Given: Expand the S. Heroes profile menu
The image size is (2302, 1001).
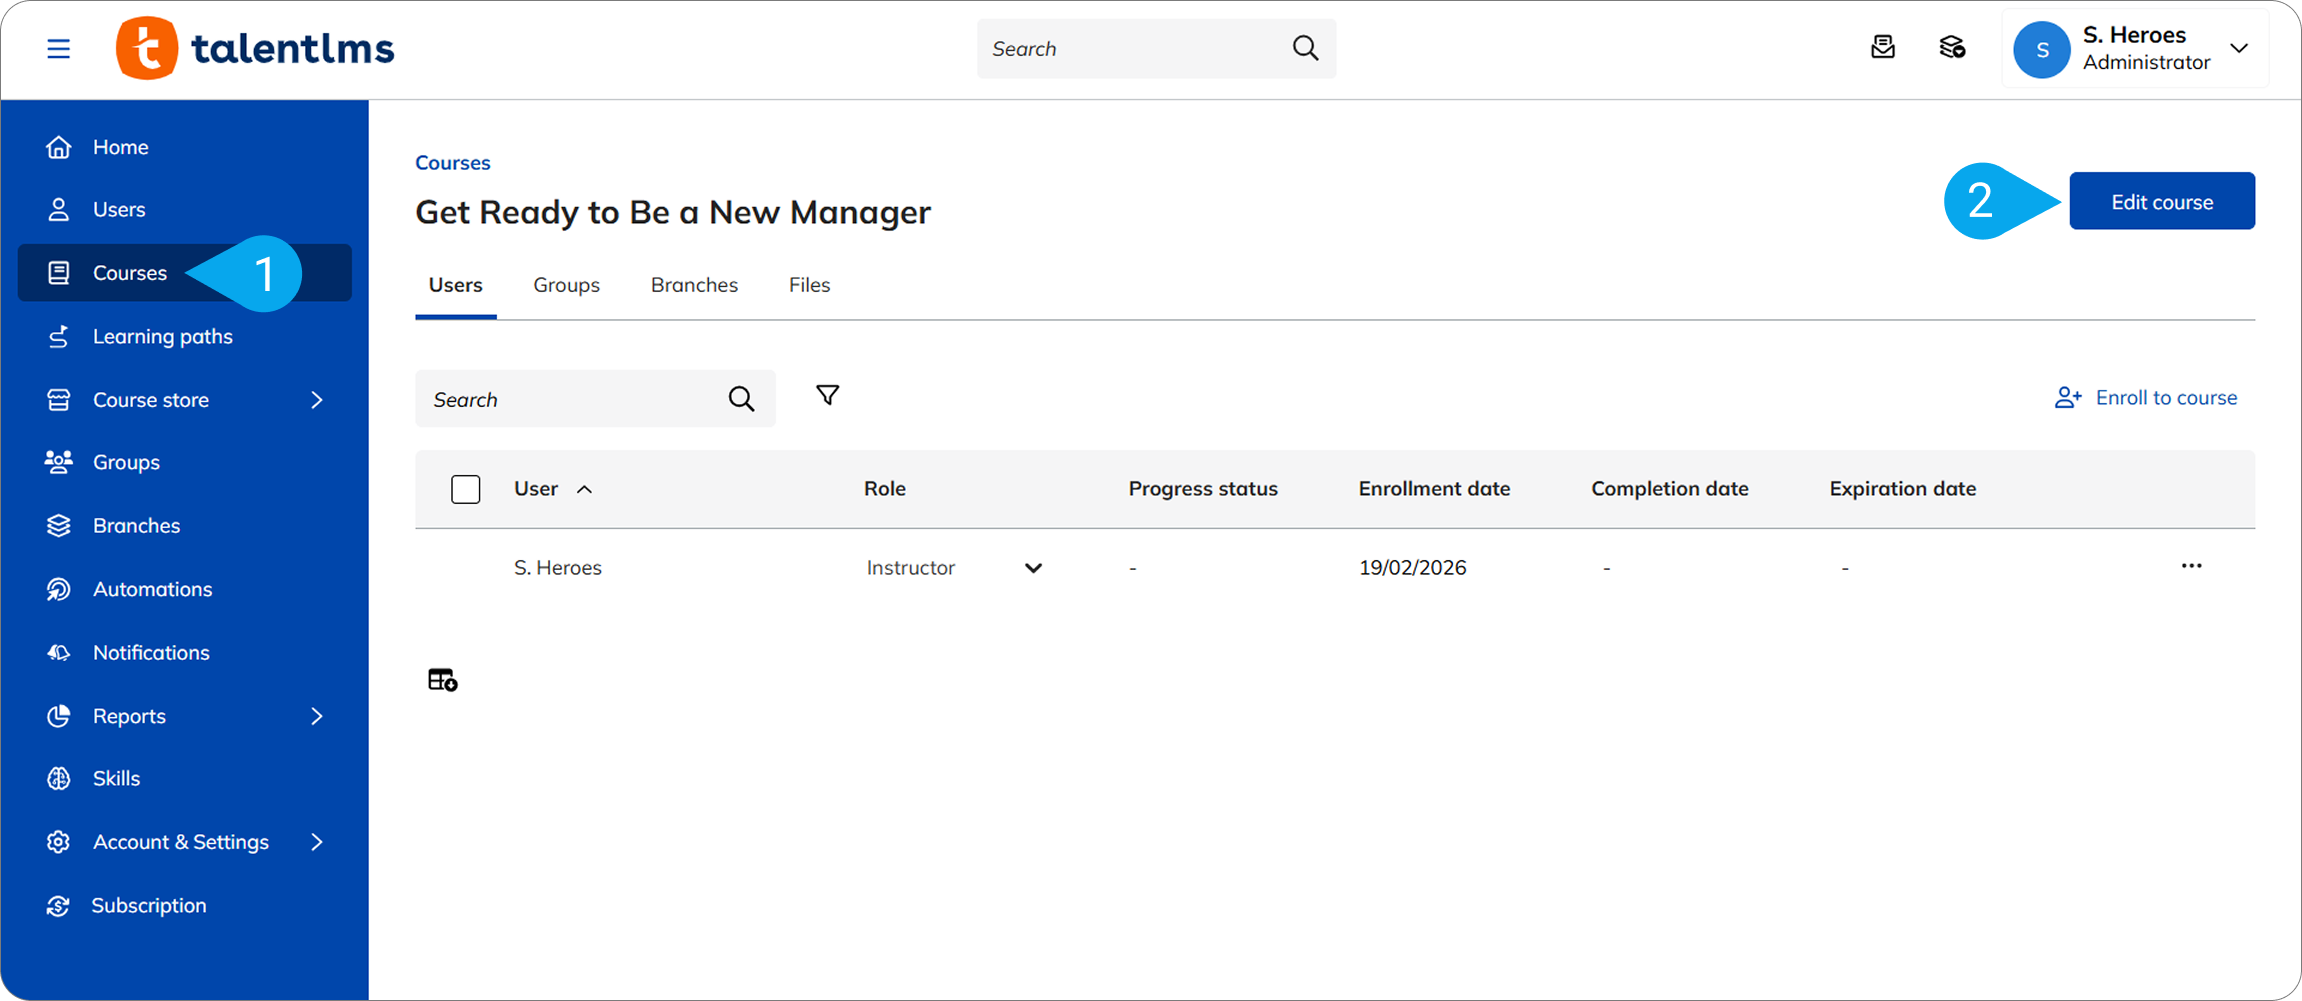Looking at the screenshot, I should [x=2239, y=48].
